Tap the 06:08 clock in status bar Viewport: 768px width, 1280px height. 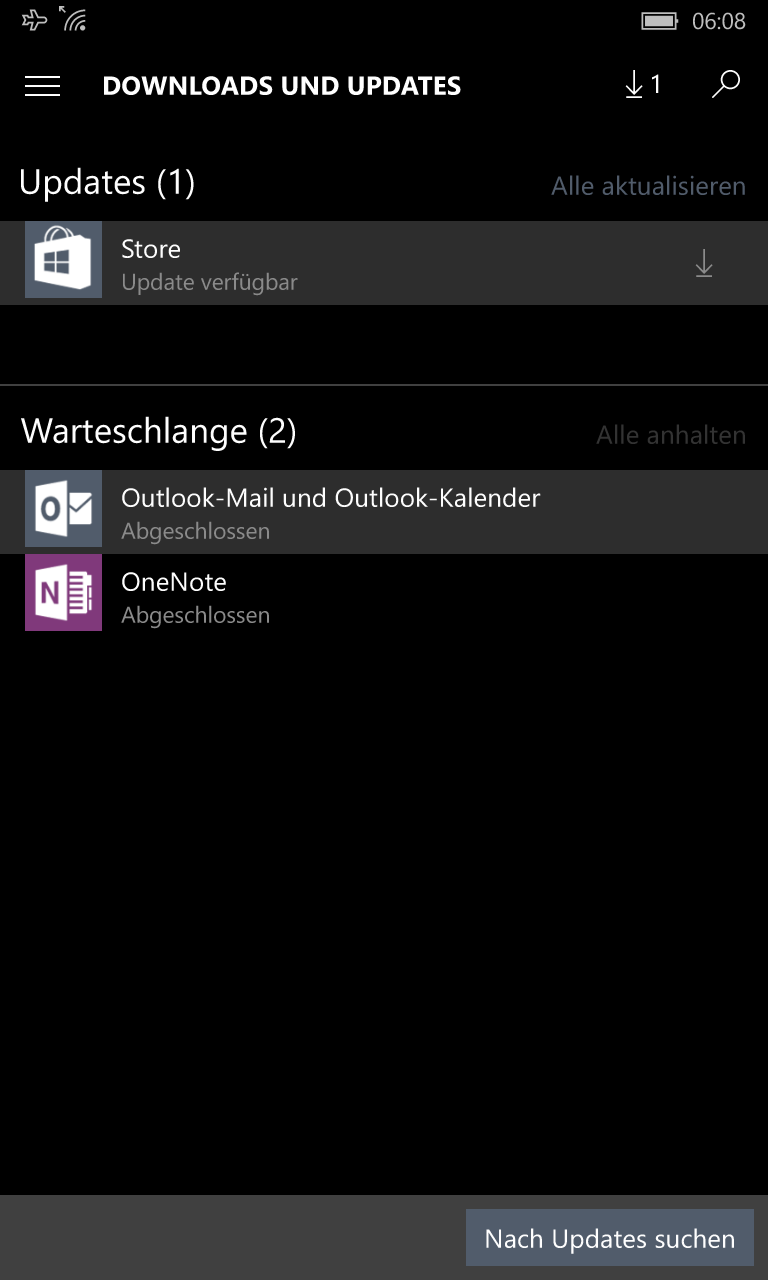[x=719, y=21]
